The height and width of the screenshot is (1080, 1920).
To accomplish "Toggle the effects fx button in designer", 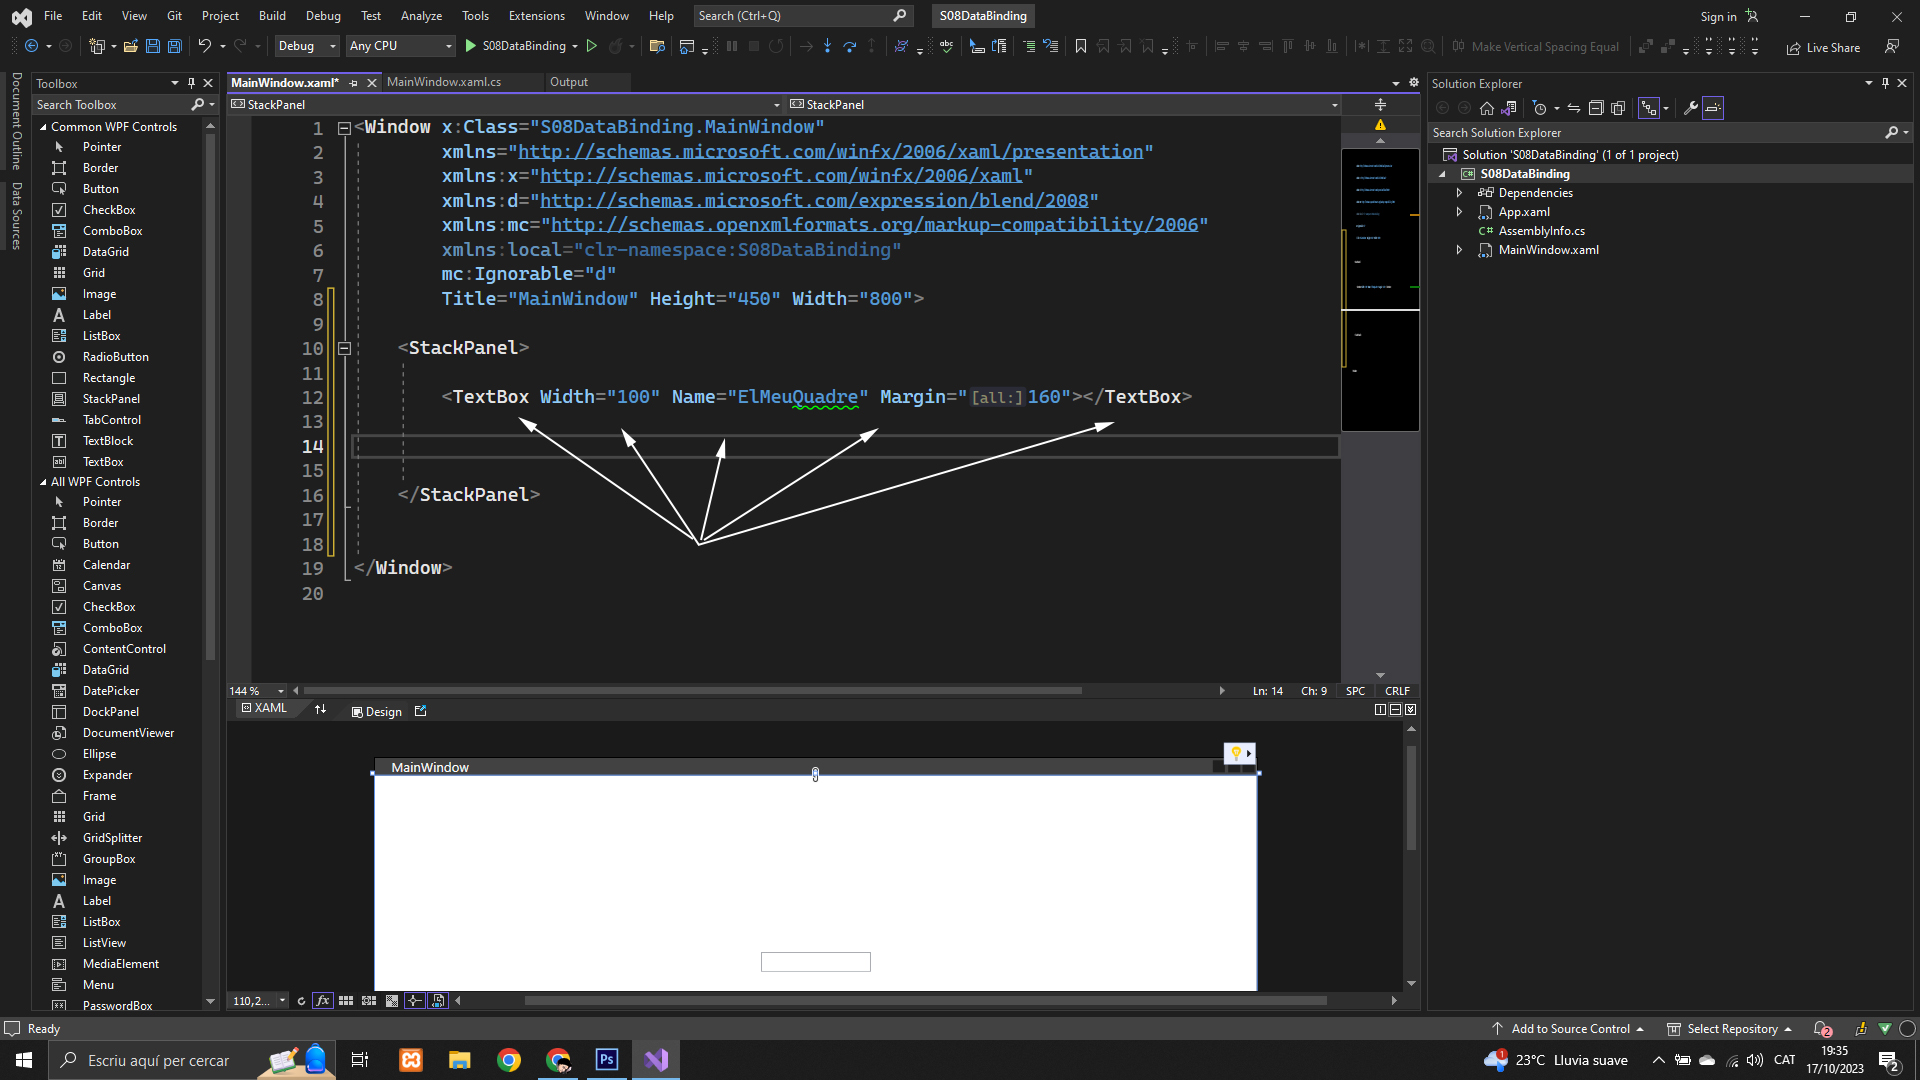I will pyautogui.click(x=322, y=1000).
